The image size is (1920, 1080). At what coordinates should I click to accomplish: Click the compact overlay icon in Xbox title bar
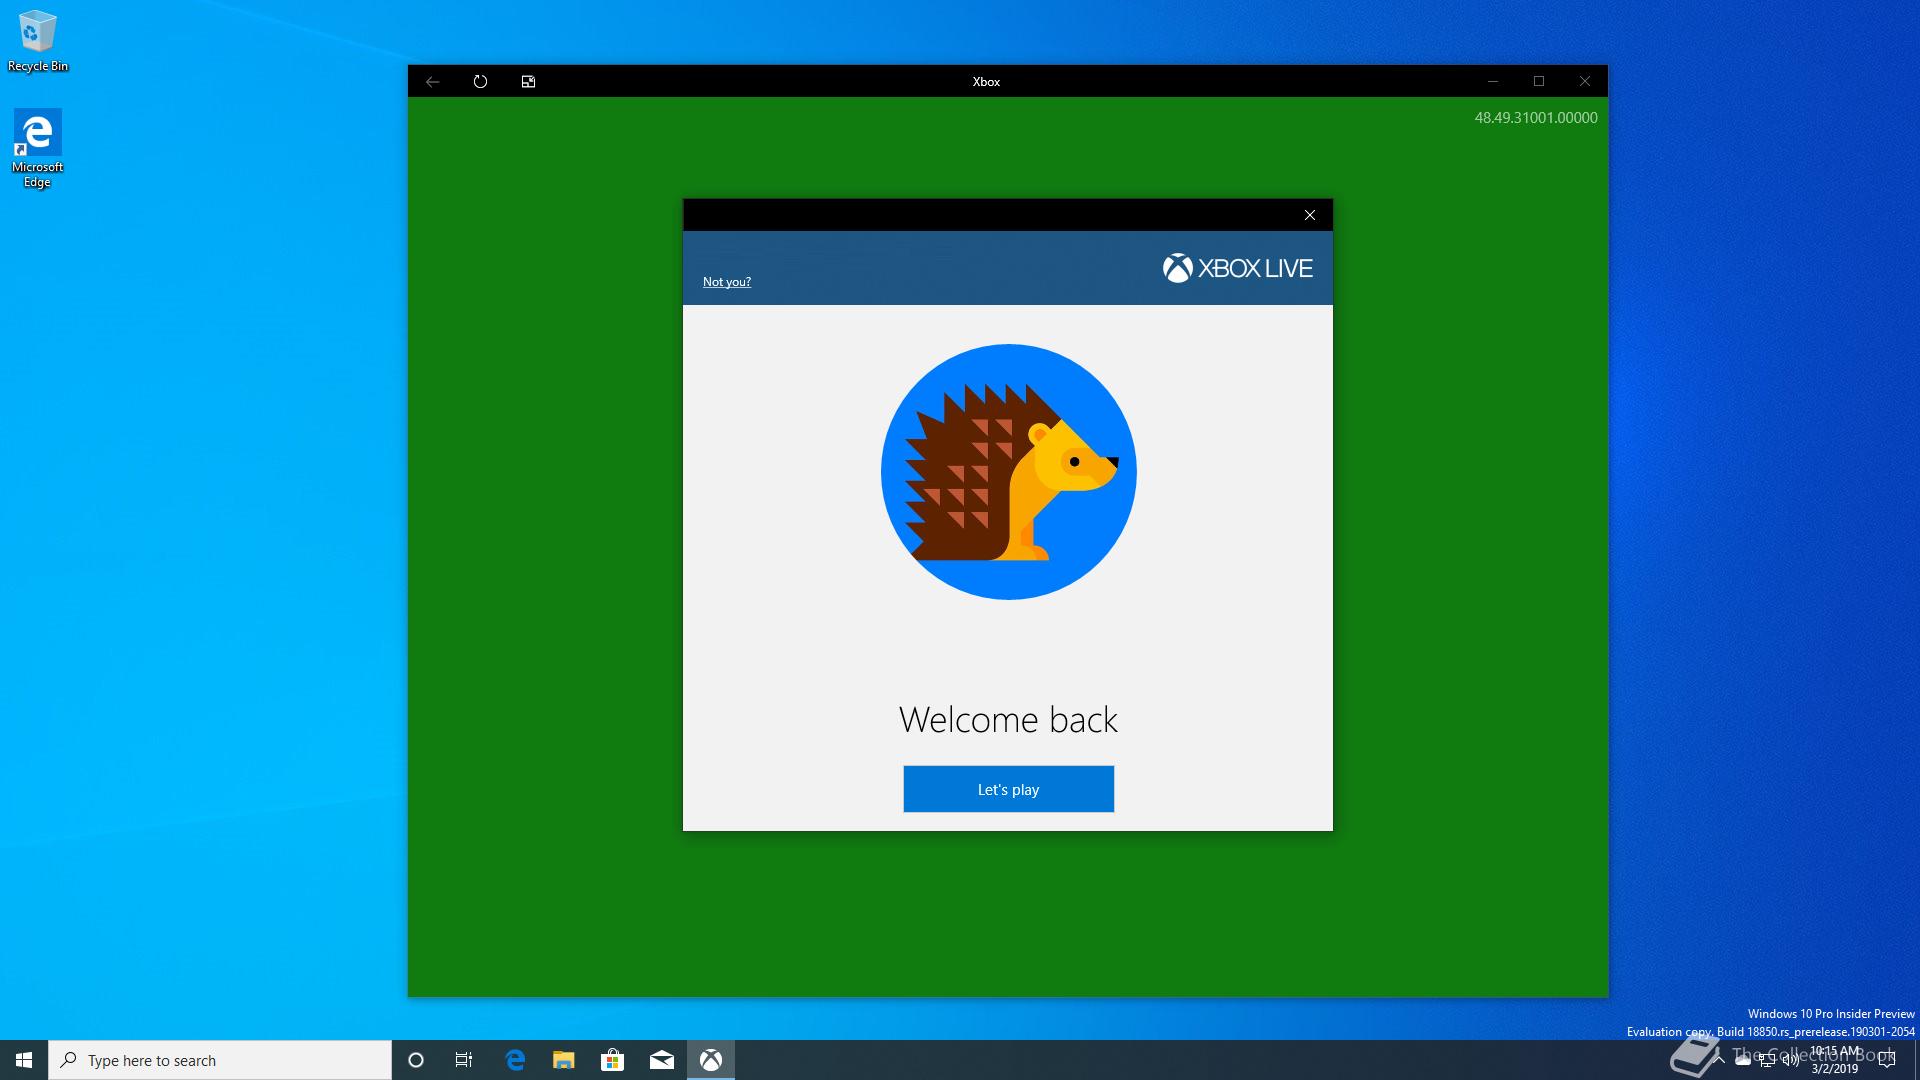(x=528, y=82)
